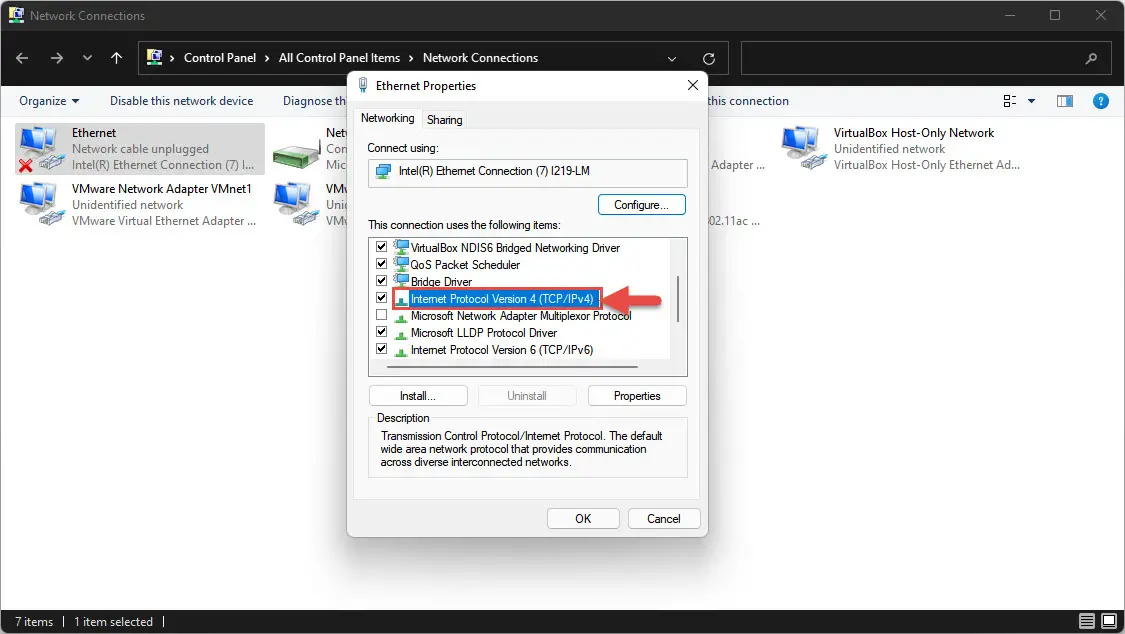Screen dimensions: 1125x634
Task: Switch to the Networking tab
Action: [387, 118]
